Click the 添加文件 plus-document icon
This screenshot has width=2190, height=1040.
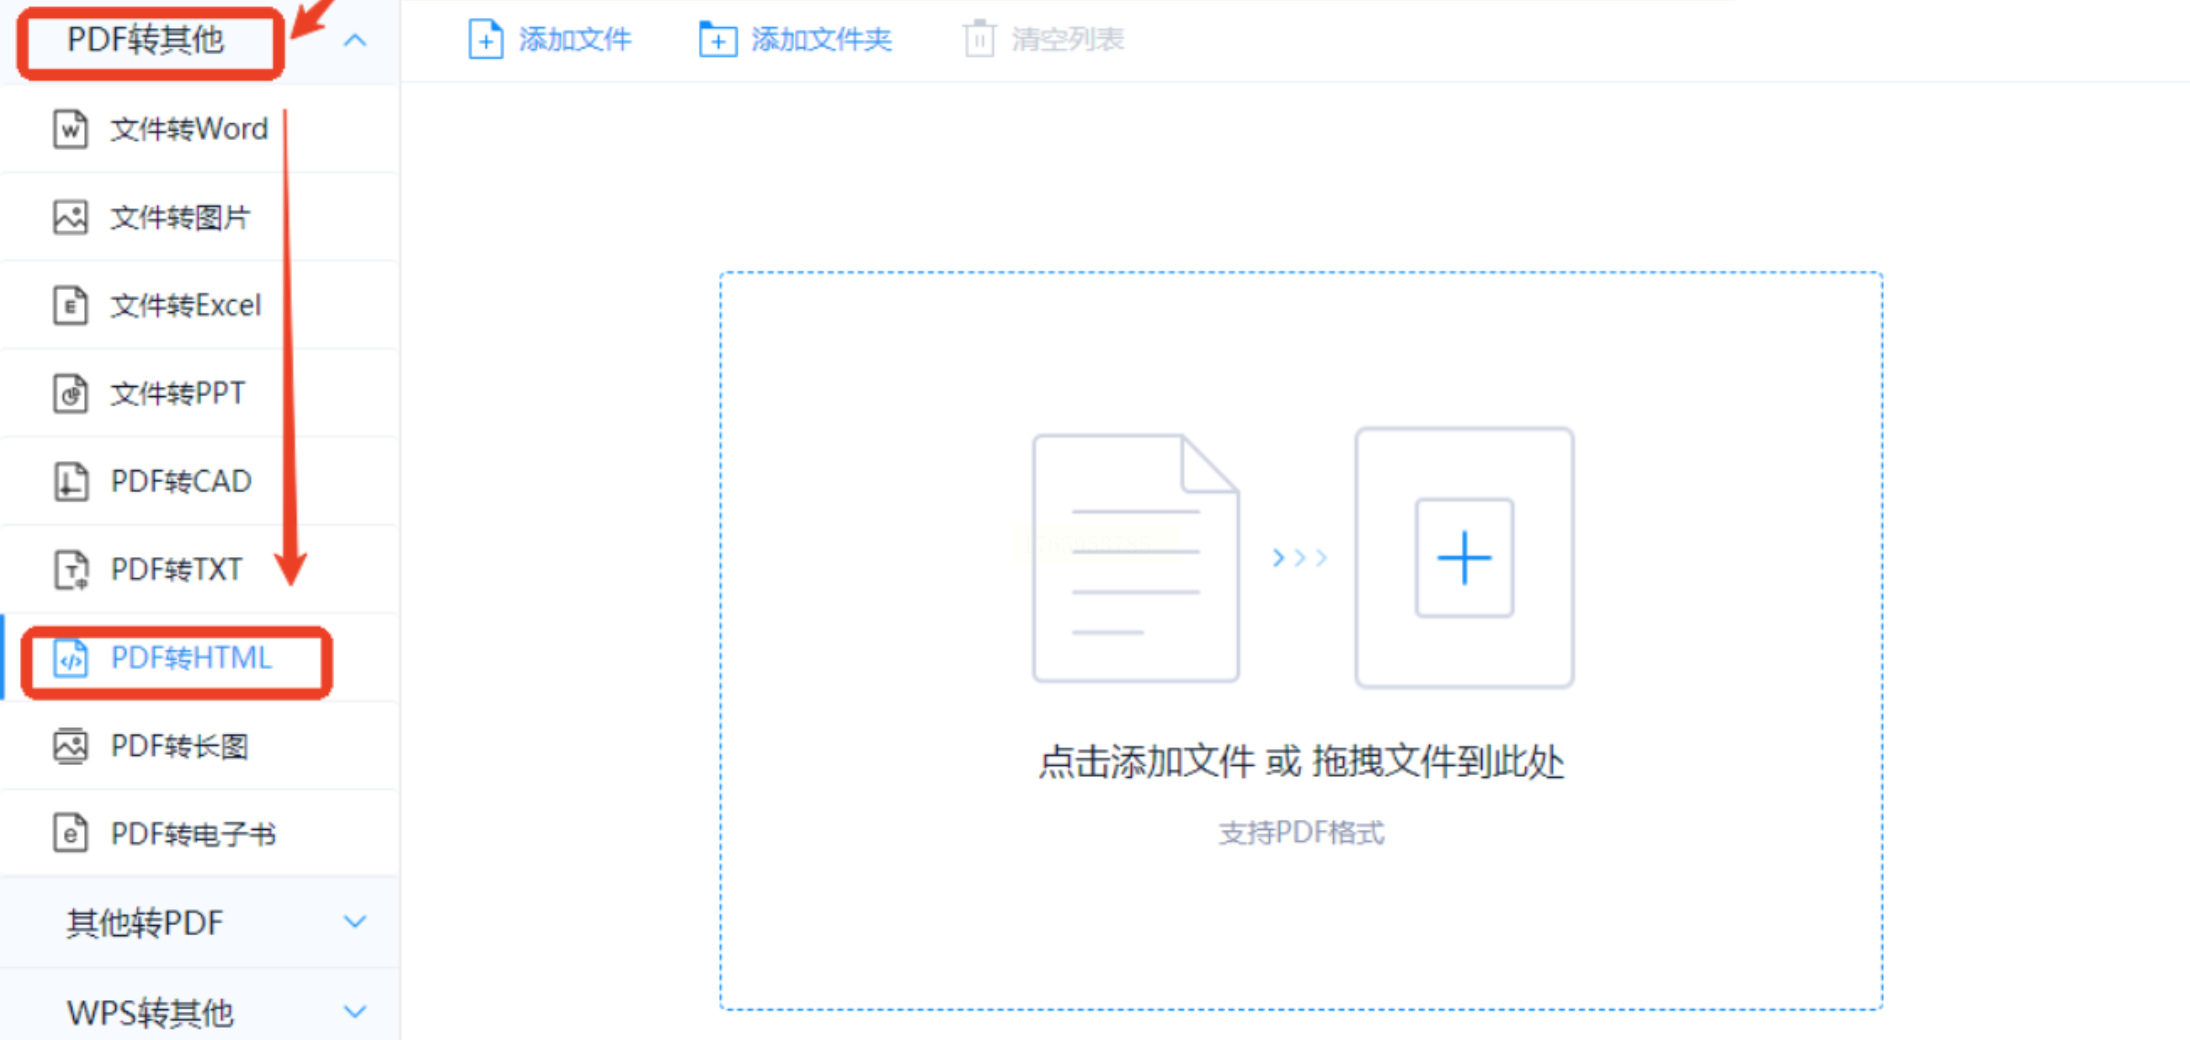[x=486, y=40]
